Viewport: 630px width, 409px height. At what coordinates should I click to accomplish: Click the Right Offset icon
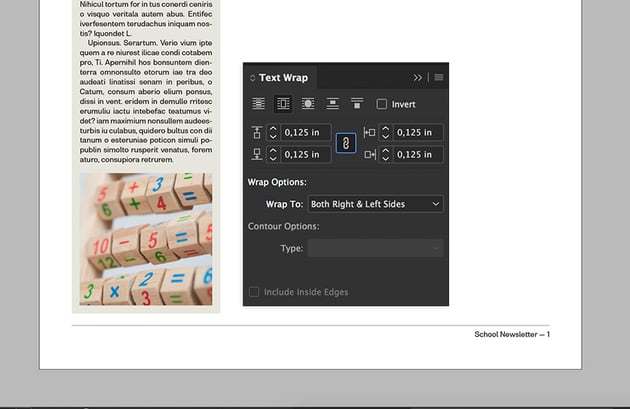tap(370, 155)
